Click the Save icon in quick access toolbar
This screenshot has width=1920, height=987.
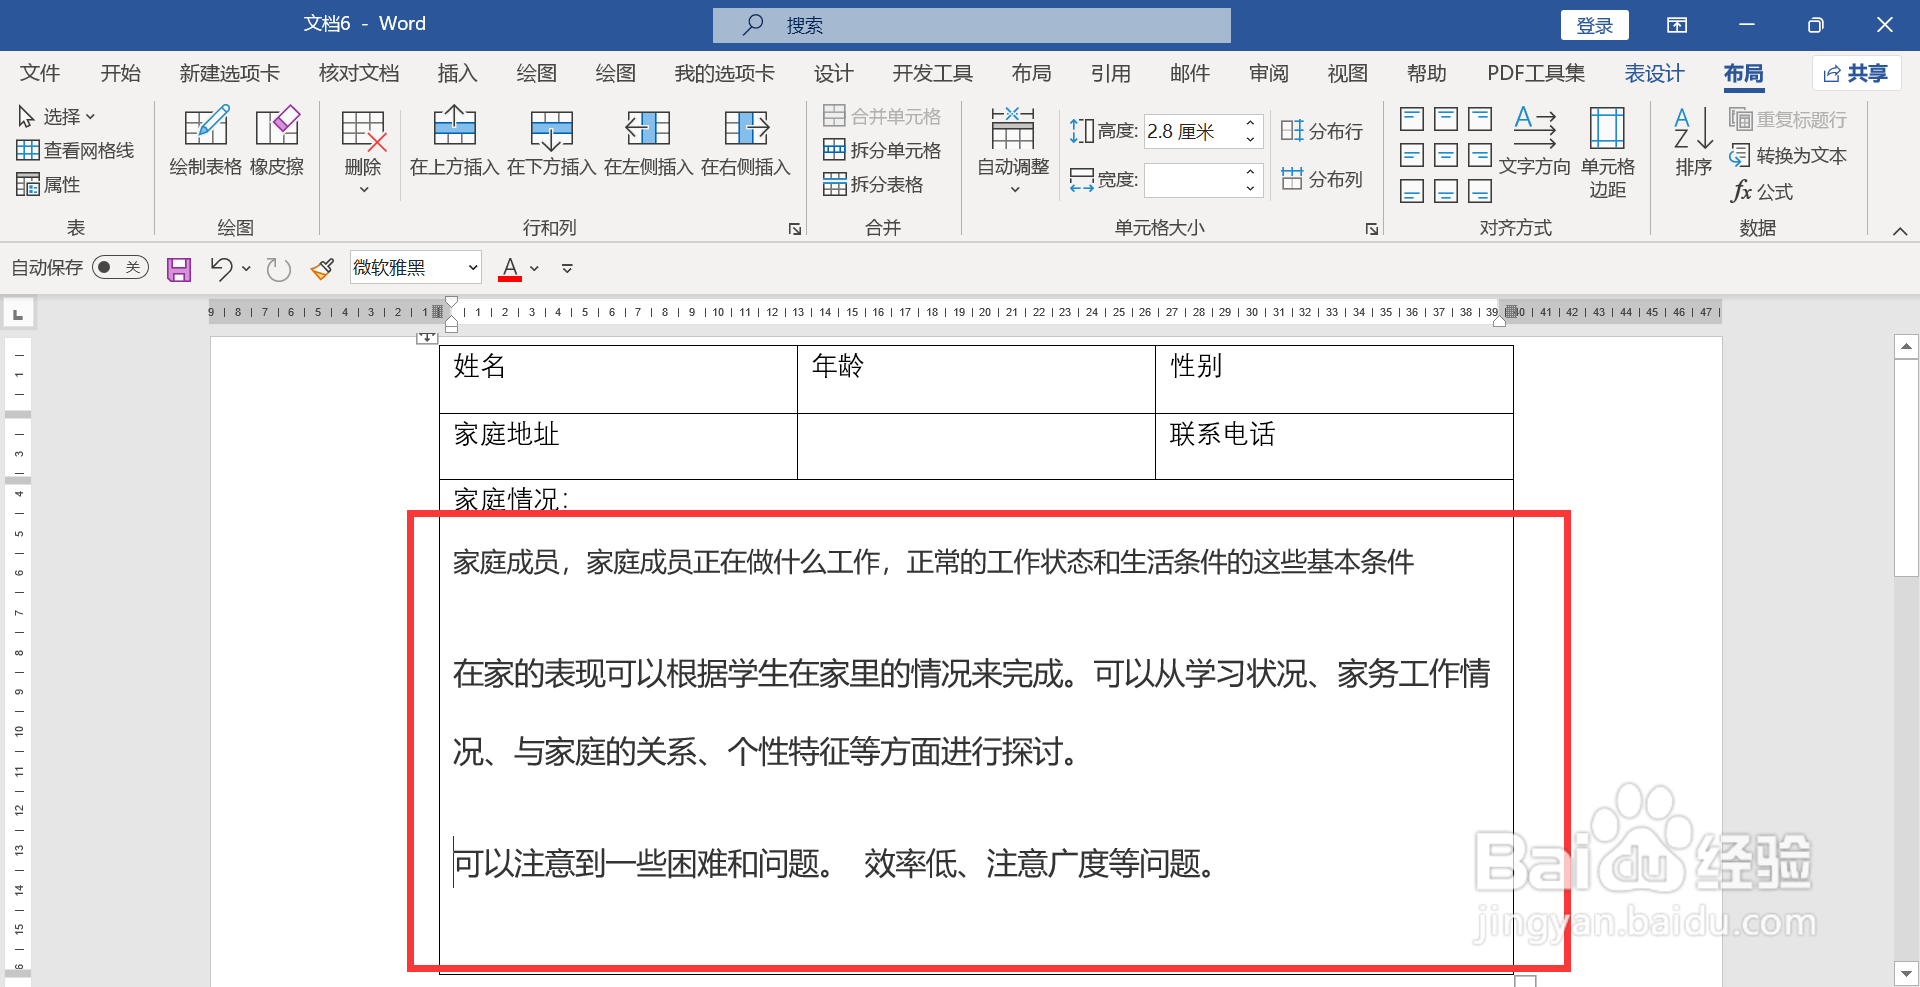[x=179, y=268]
